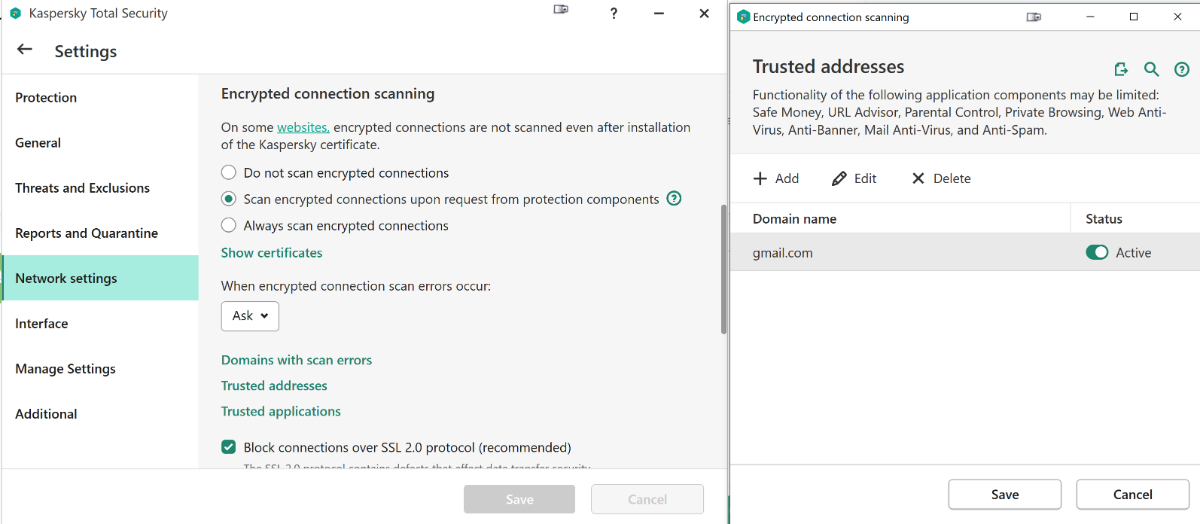This screenshot has width=1200, height=524.
Task: Open search in Trusted addresses window
Action: click(x=1151, y=69)
